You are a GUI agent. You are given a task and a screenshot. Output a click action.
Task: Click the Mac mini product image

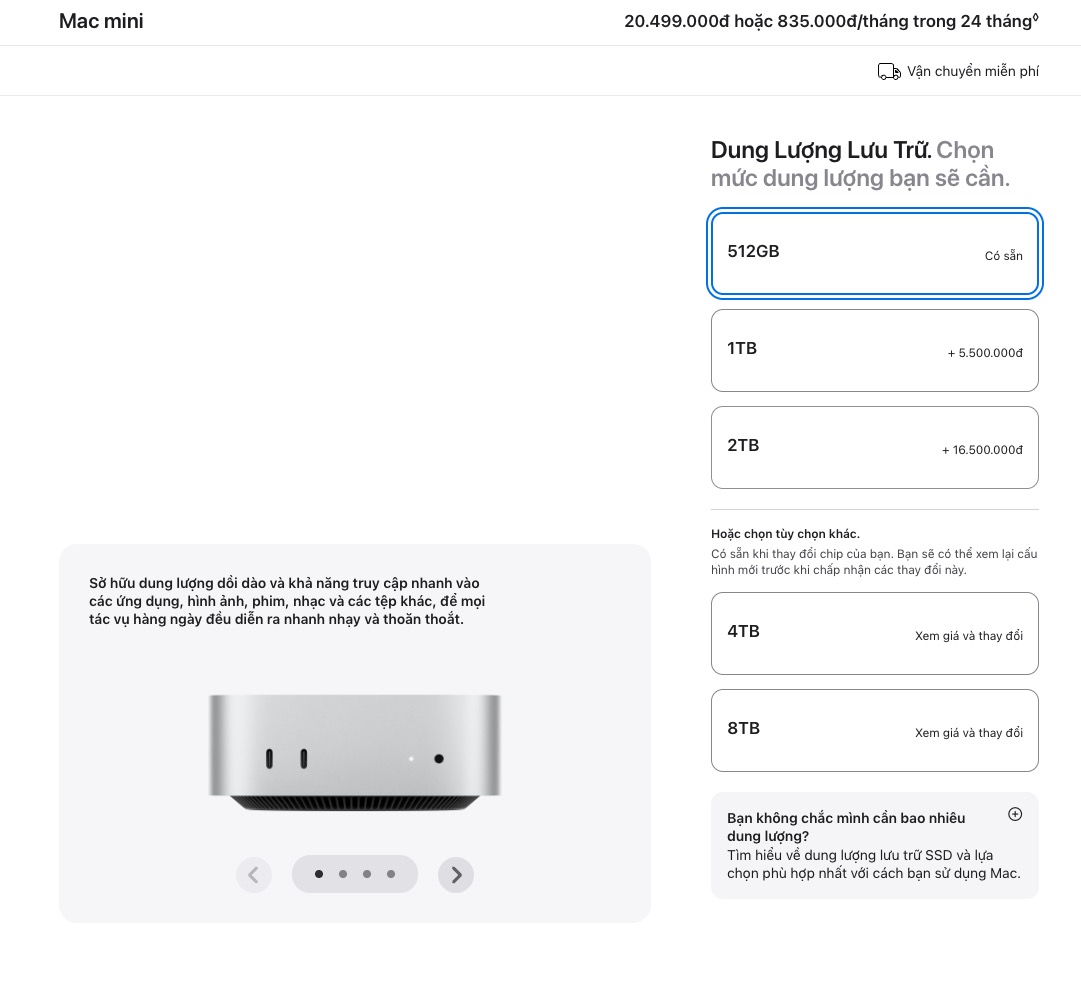[354, 752]
